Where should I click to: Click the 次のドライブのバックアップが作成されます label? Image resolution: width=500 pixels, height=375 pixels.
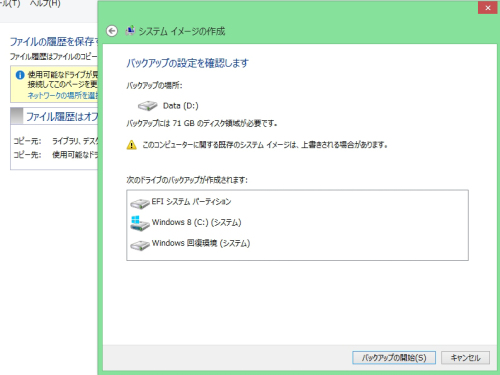coord(187,180)
